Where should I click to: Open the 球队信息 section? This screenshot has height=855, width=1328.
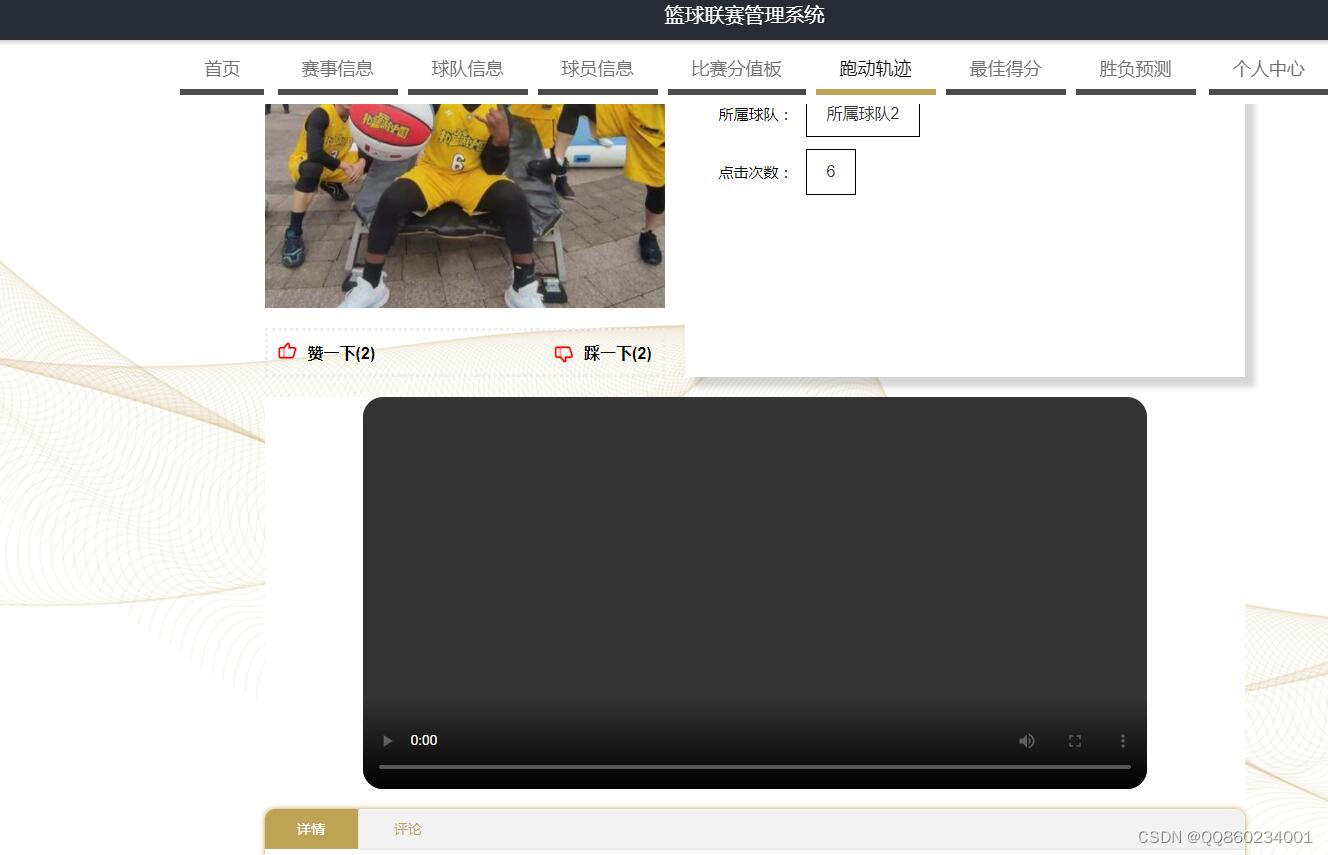click(x=467, y=68)
